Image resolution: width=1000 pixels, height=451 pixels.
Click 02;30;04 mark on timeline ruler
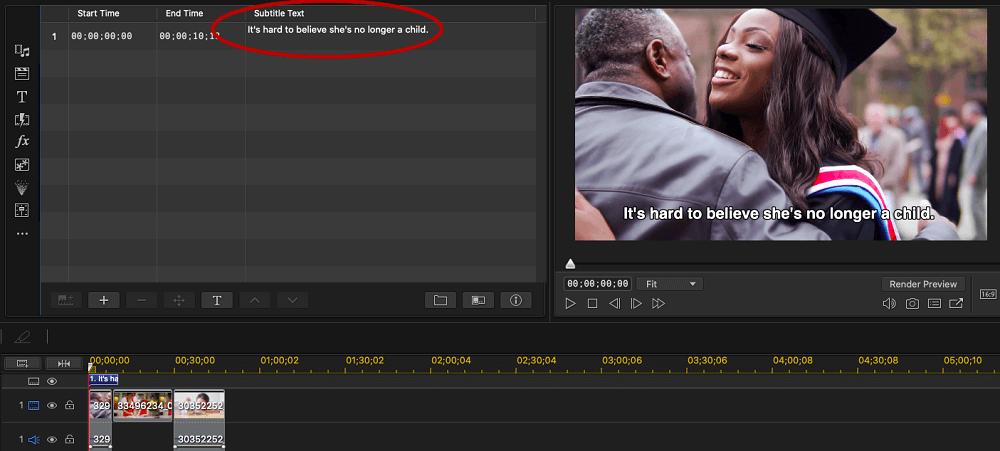[536, 360]
